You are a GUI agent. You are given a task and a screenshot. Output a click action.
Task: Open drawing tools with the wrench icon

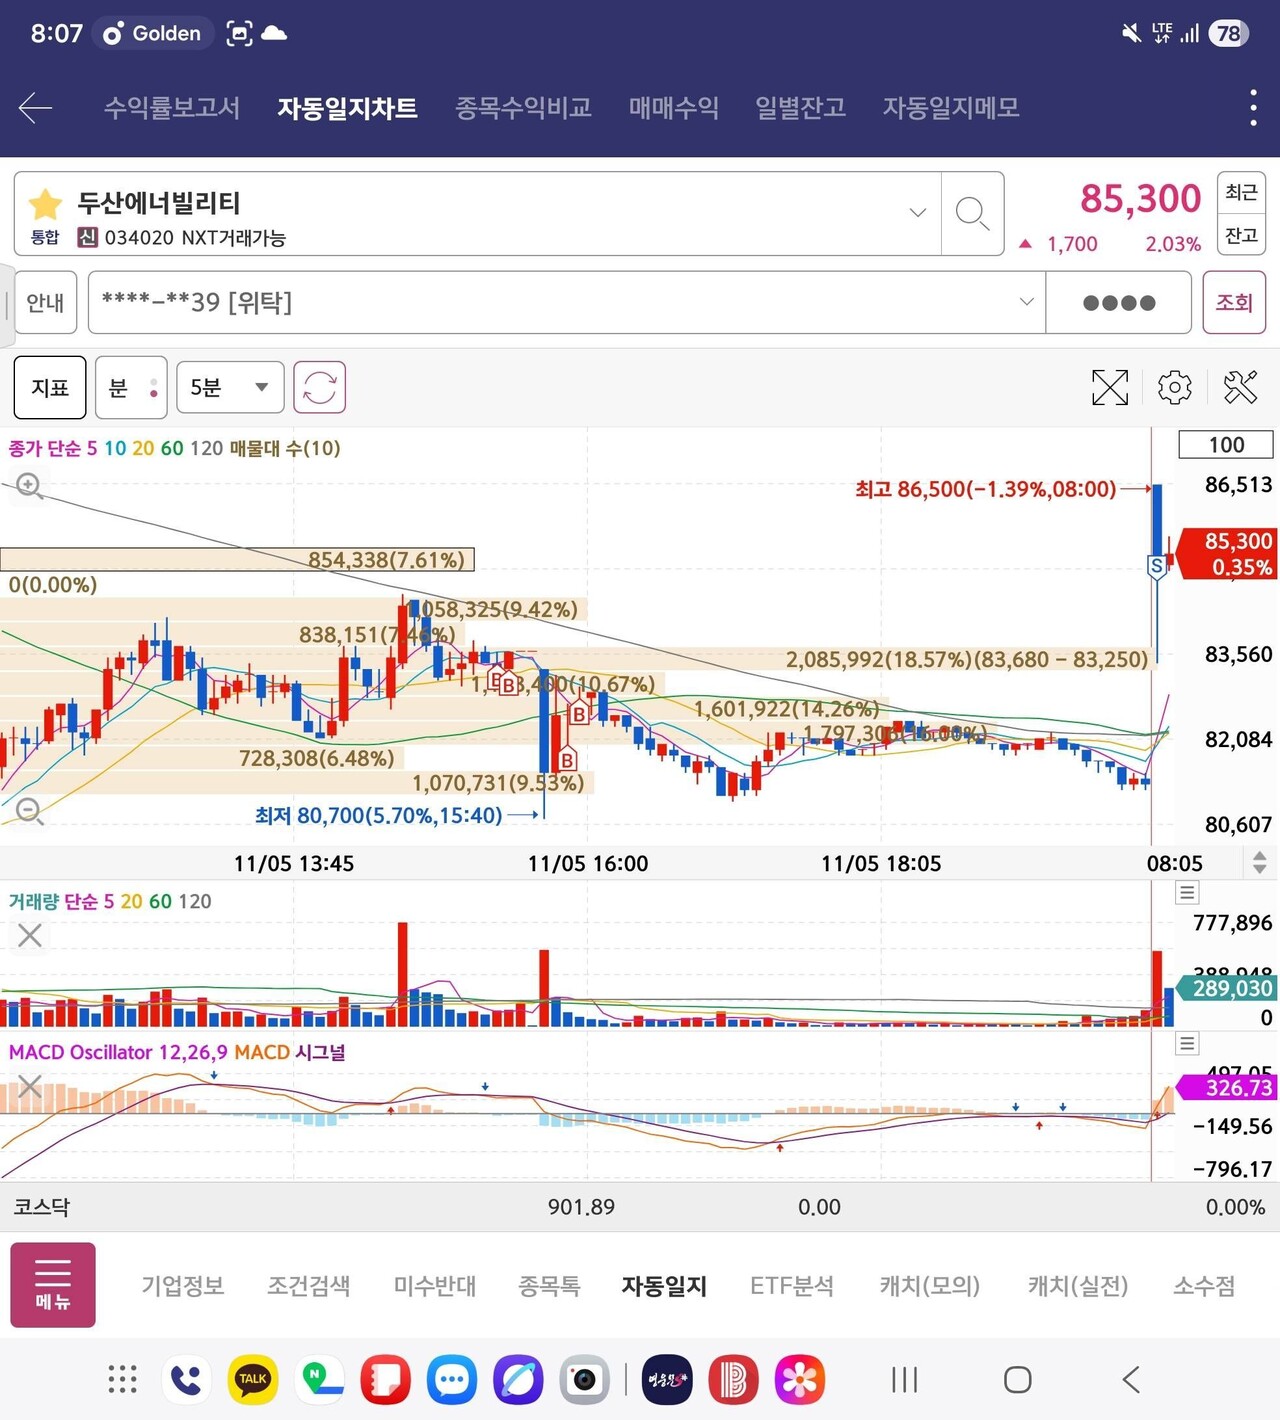(x=1240, y=387)
